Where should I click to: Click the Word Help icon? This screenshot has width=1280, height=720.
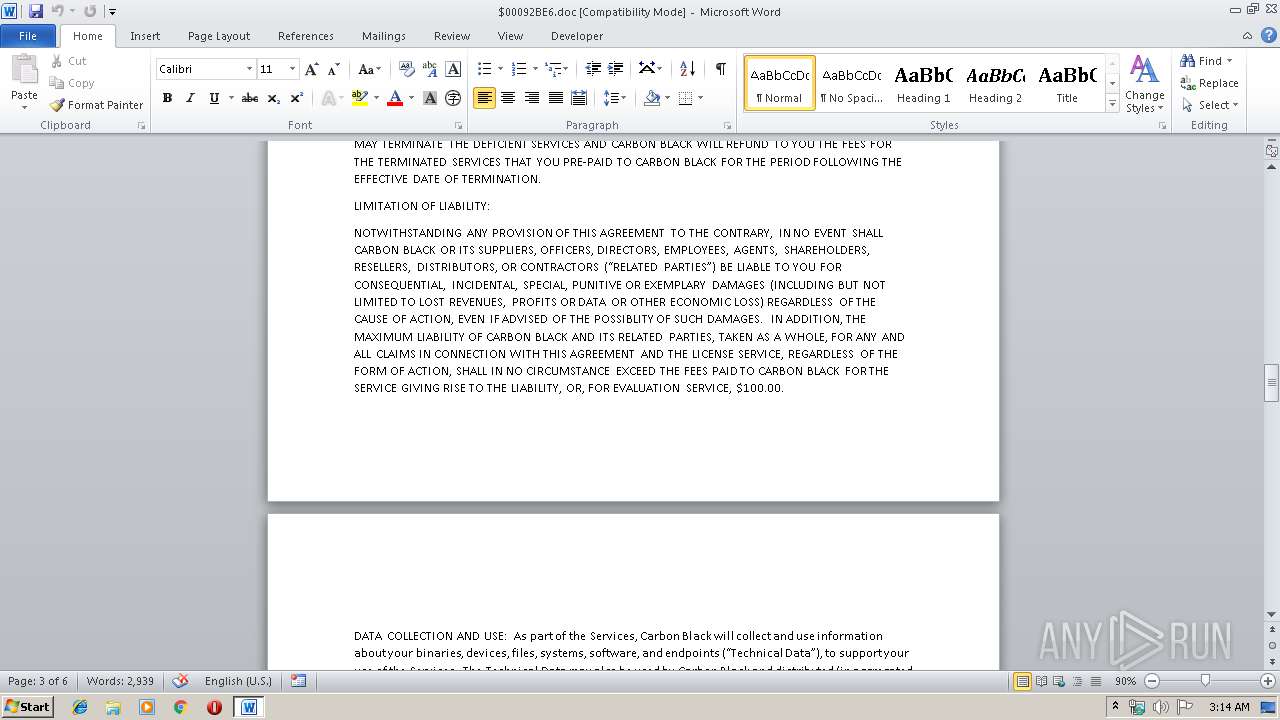coord(1269,36)
